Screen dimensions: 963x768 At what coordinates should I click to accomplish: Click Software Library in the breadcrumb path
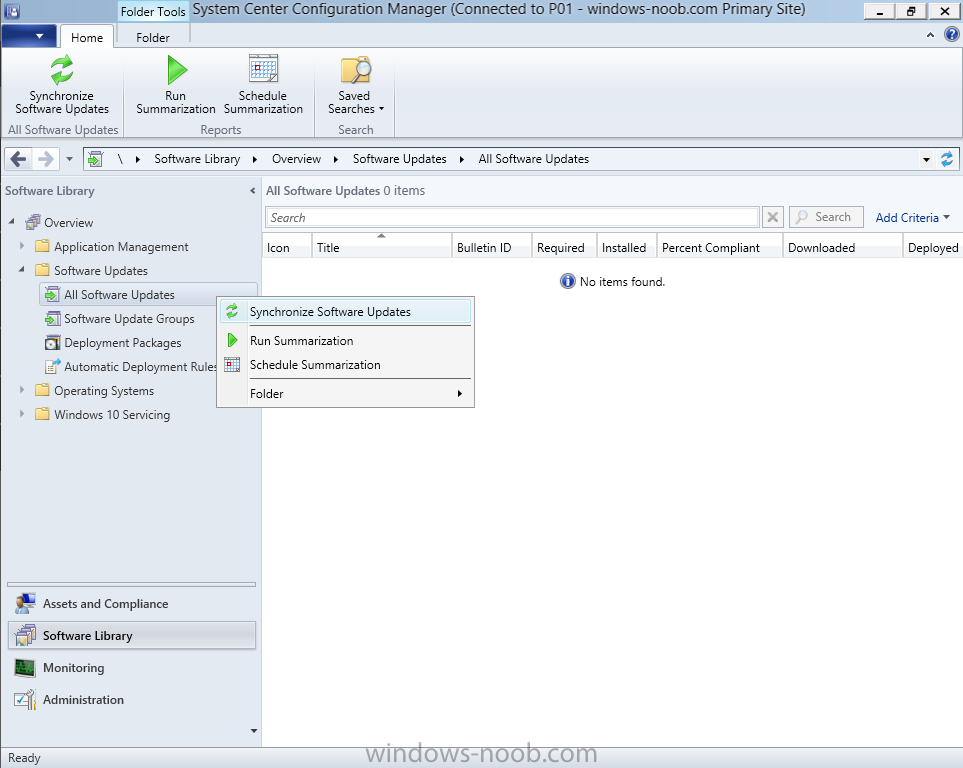[x=197, y=159]
